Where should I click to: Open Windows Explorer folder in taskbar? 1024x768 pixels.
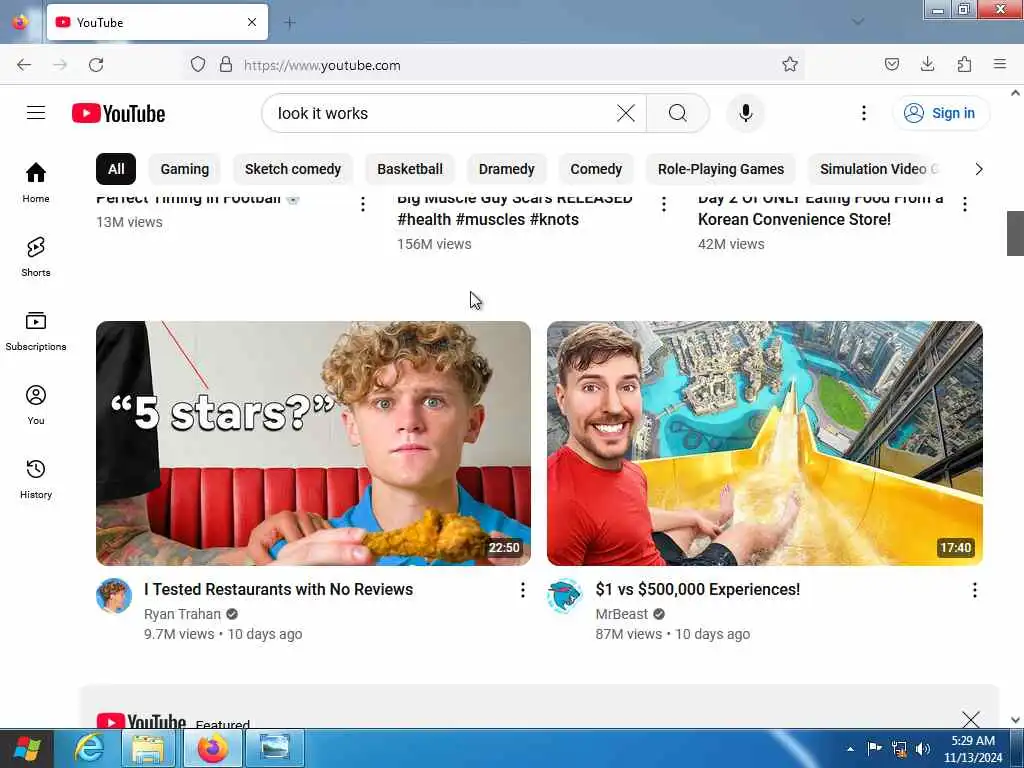[x=149, y=748]
